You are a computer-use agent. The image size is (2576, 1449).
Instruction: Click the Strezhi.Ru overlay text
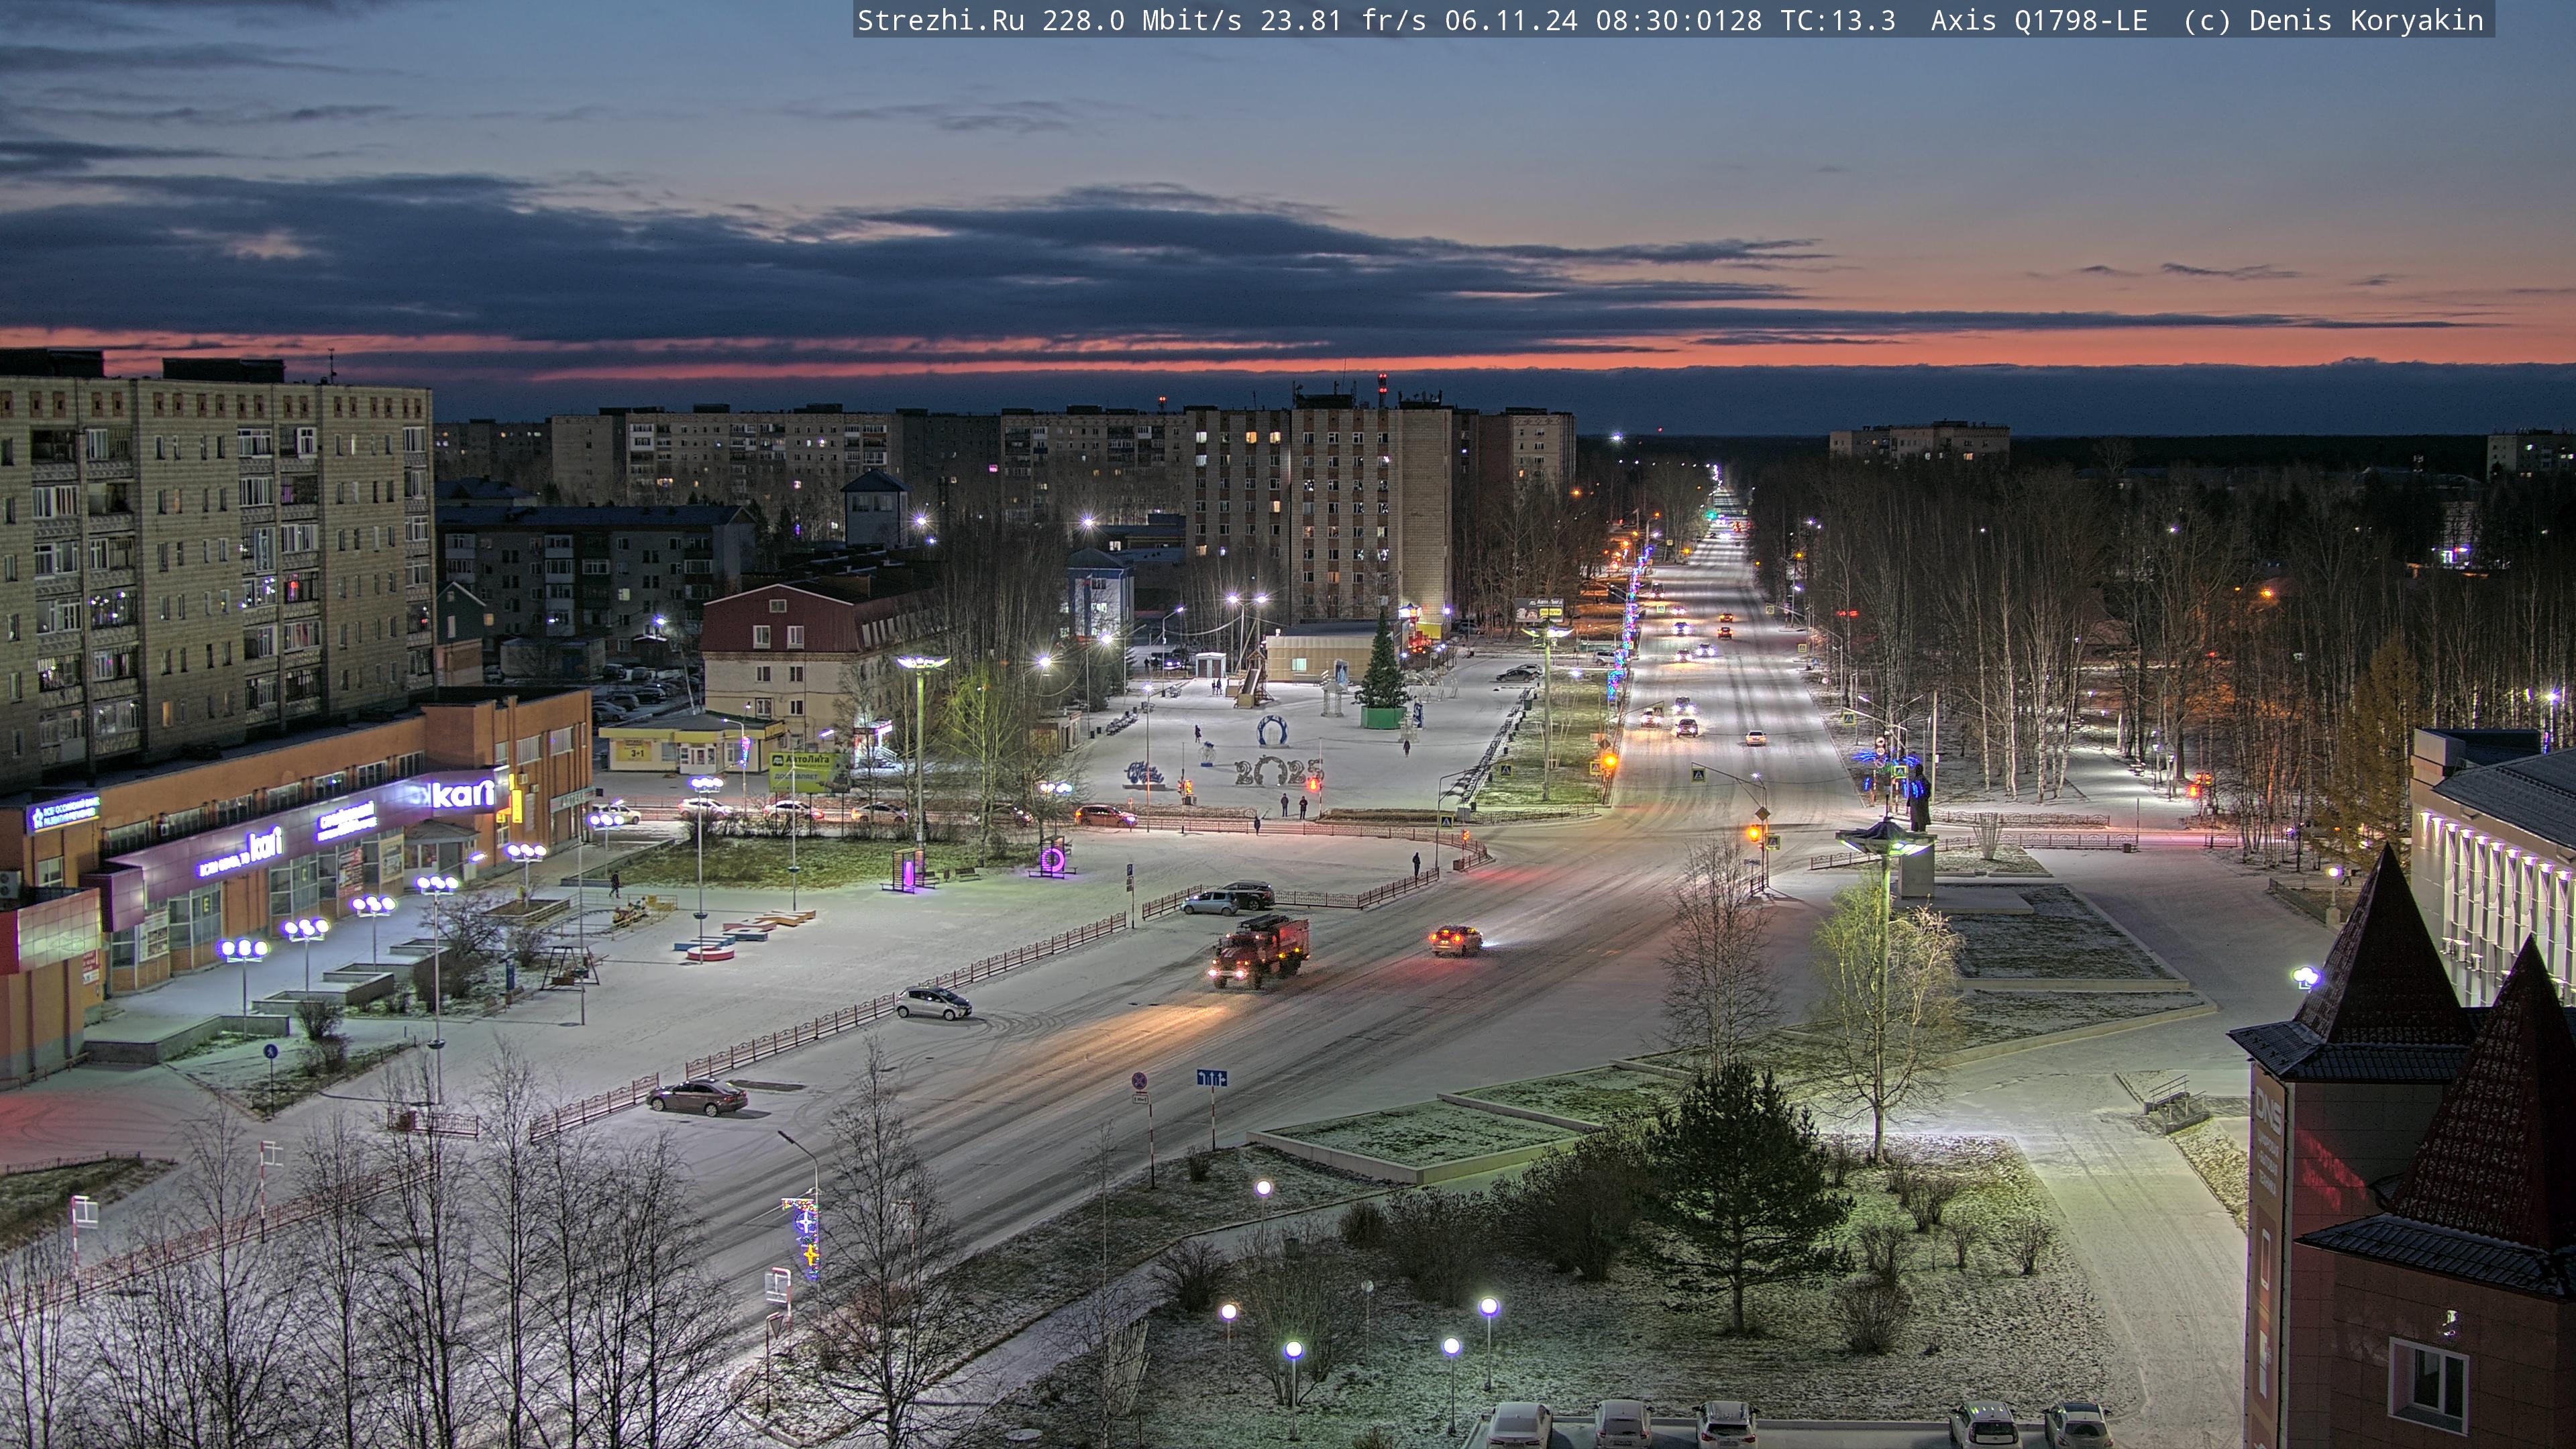(x=941, y=20)
